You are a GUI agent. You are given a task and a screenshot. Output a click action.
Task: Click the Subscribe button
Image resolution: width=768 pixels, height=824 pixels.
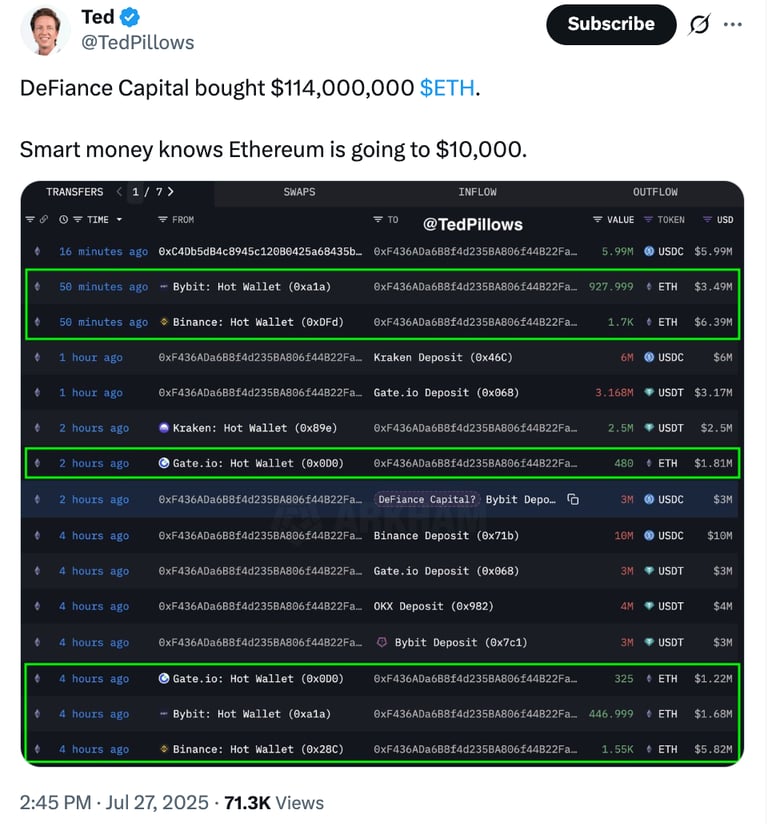[x=611, y=24]
